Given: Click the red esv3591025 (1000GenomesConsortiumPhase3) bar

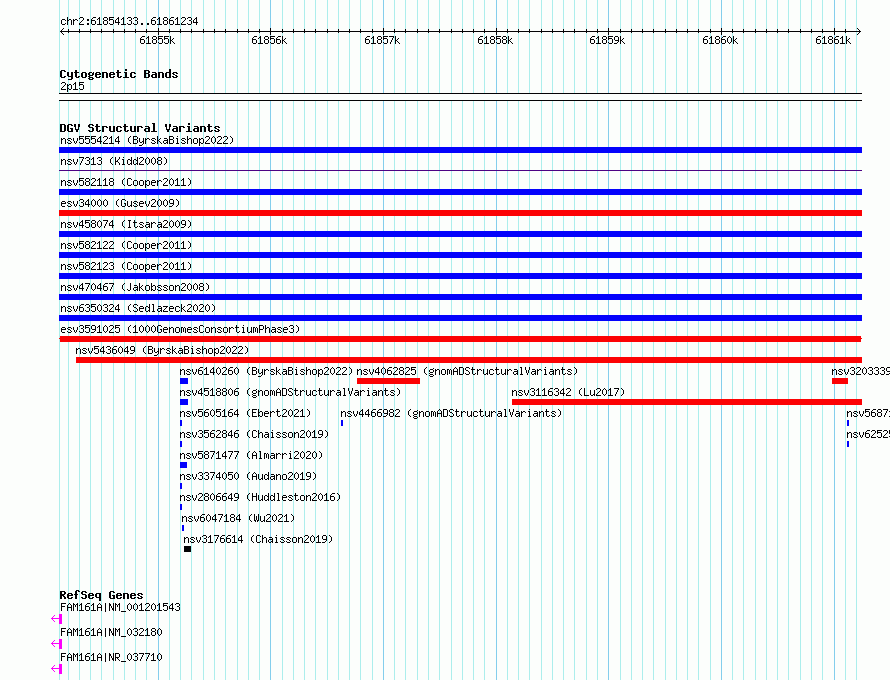Looking at the screenshot, I should pyautogui.click(x=460, y=339).
